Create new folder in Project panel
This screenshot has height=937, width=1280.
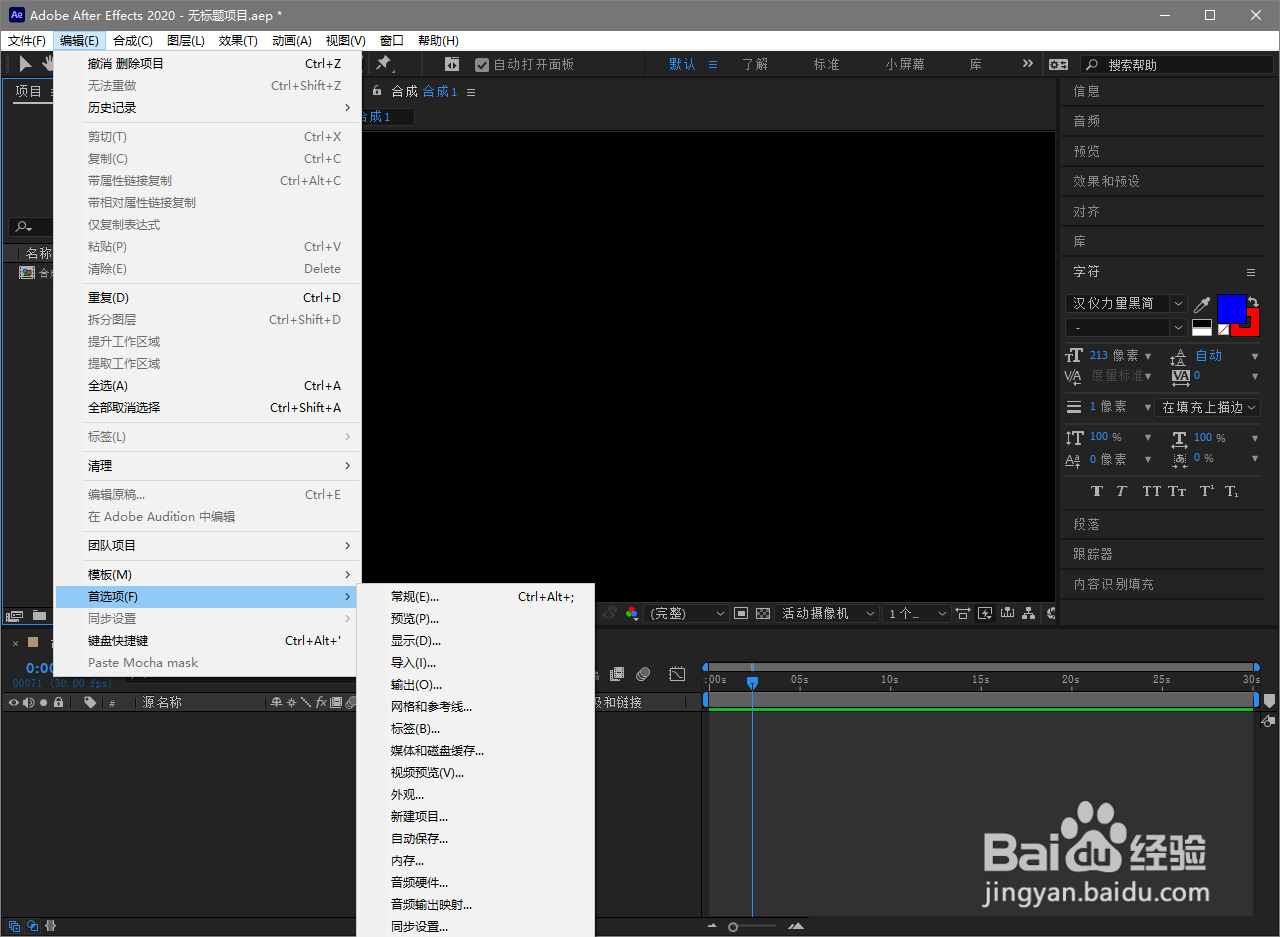point(39,616)
